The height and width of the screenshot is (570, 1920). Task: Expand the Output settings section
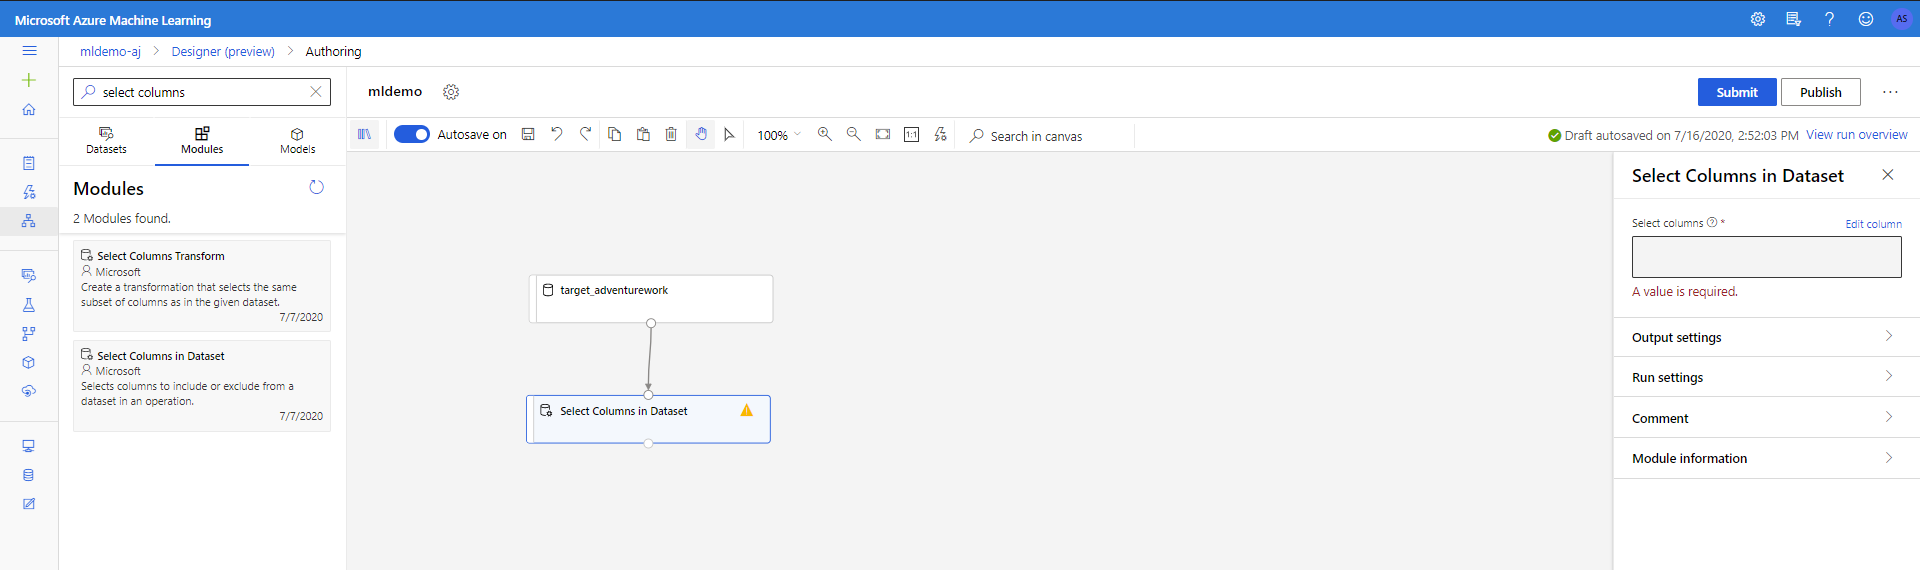coord(1765,337)
